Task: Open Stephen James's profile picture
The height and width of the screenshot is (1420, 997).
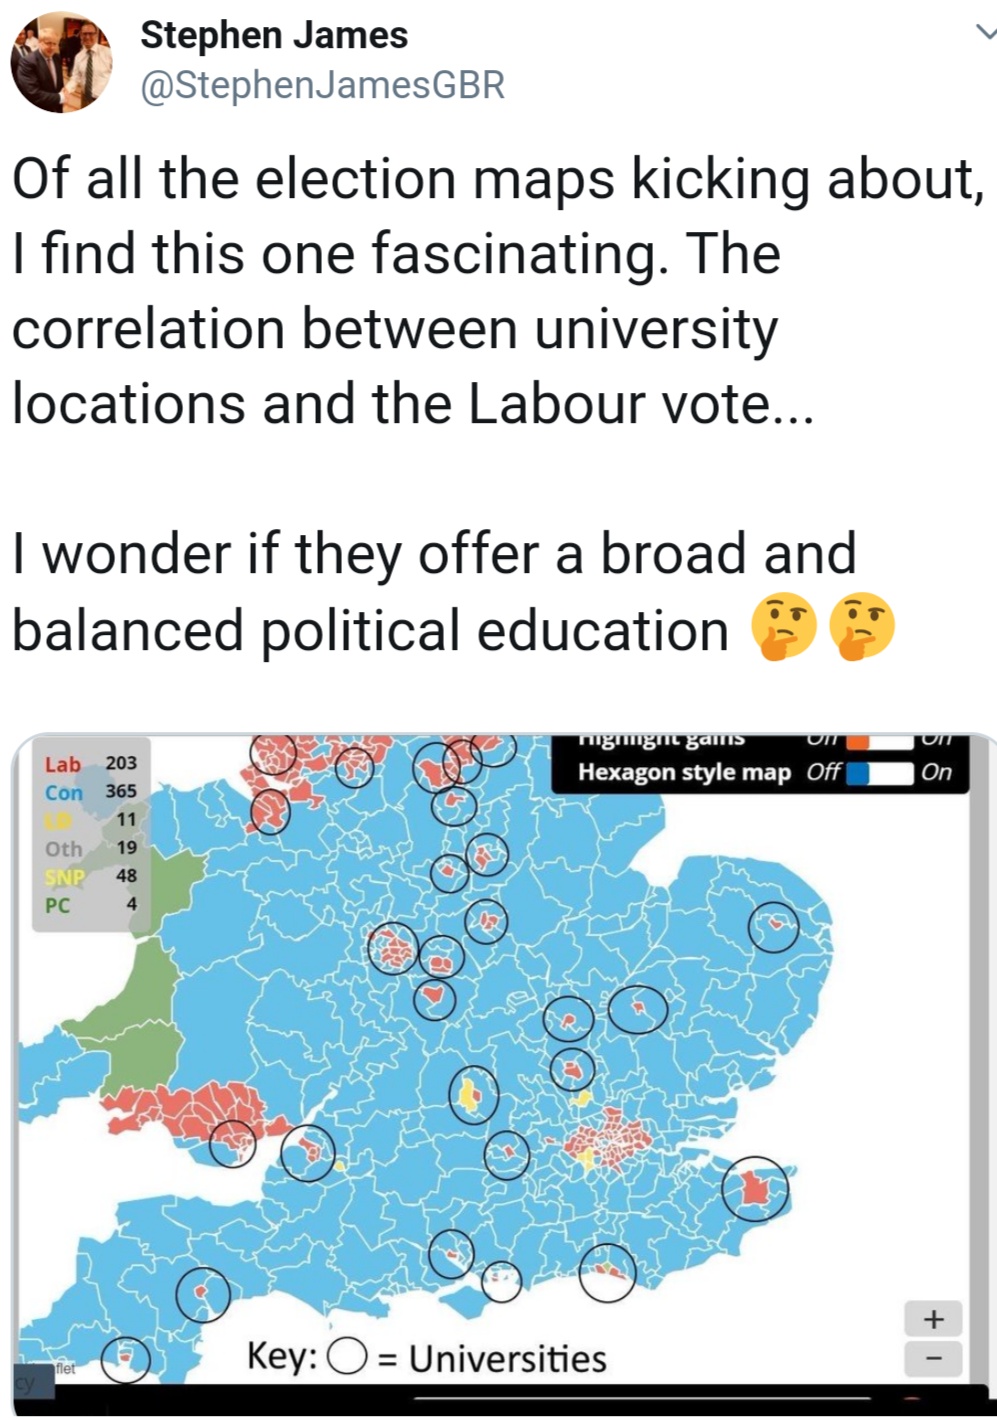Action: click(x=59, y=60)
